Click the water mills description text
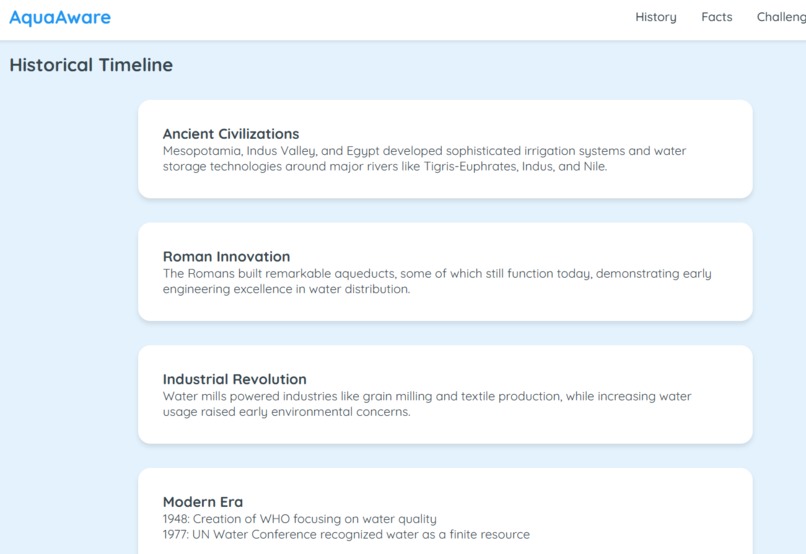The width and height of the screenshot is (806, 554). [427, 404]
